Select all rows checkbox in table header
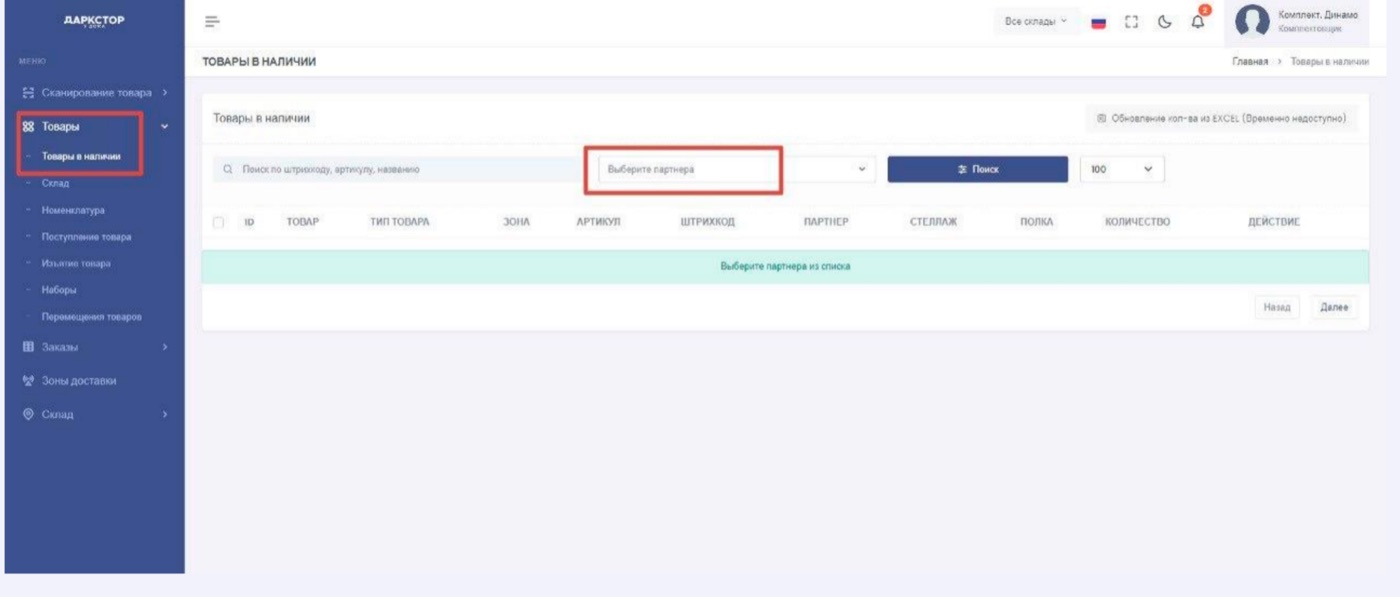Viewport: 1400px width, 597px height. (x=218, y=222)
